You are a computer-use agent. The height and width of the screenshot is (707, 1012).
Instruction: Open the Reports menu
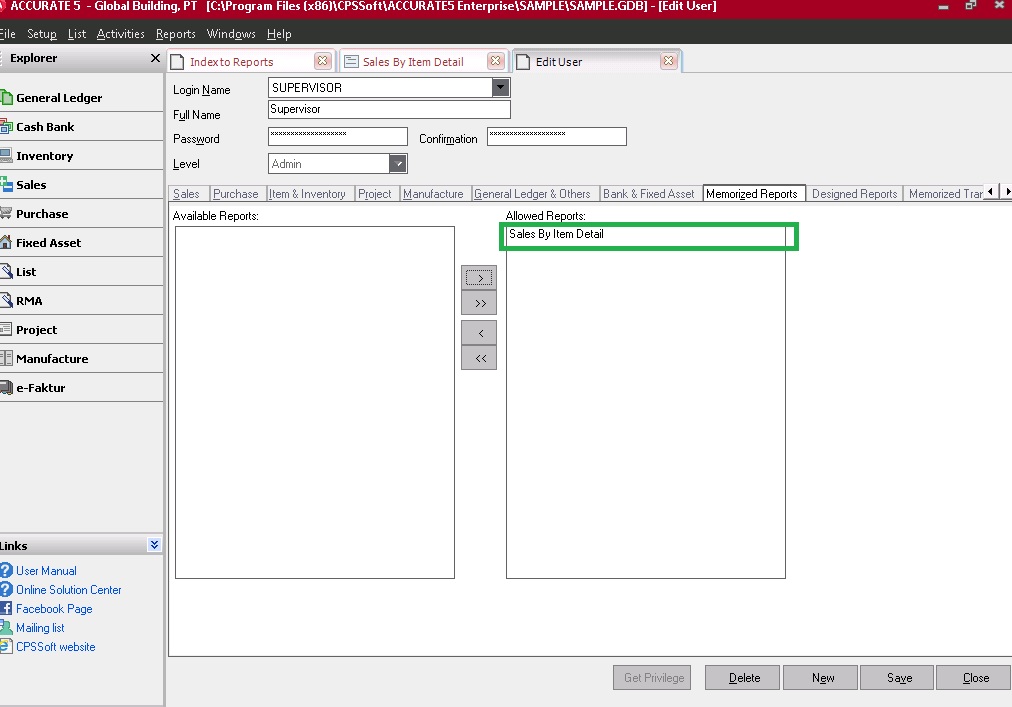tap(176, 34)
